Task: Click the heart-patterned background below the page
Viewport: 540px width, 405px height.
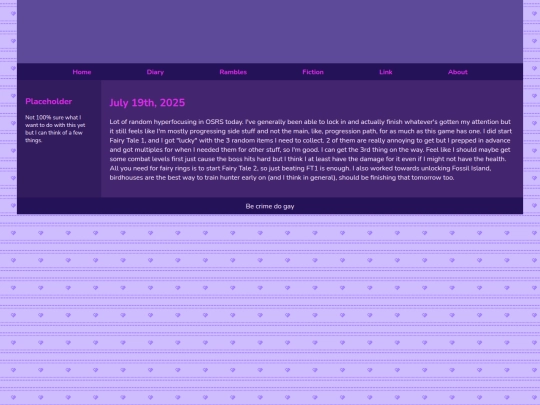Action: pos(270,310)
